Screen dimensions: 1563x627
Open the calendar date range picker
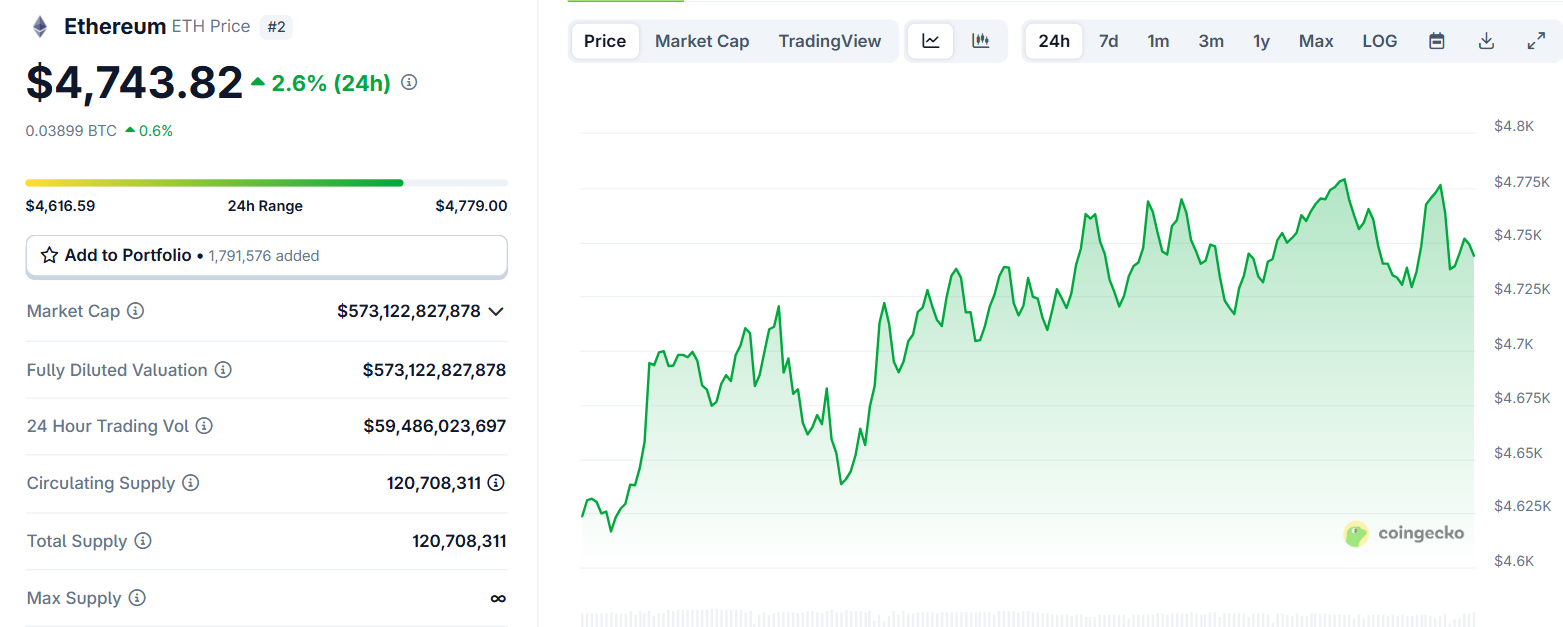pos(1437,41)
